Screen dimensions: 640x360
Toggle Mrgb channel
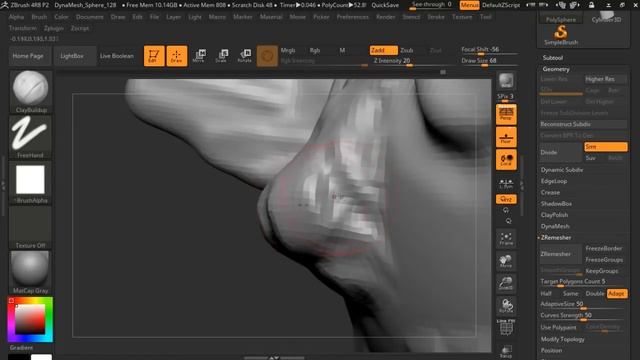click(288, 50)
